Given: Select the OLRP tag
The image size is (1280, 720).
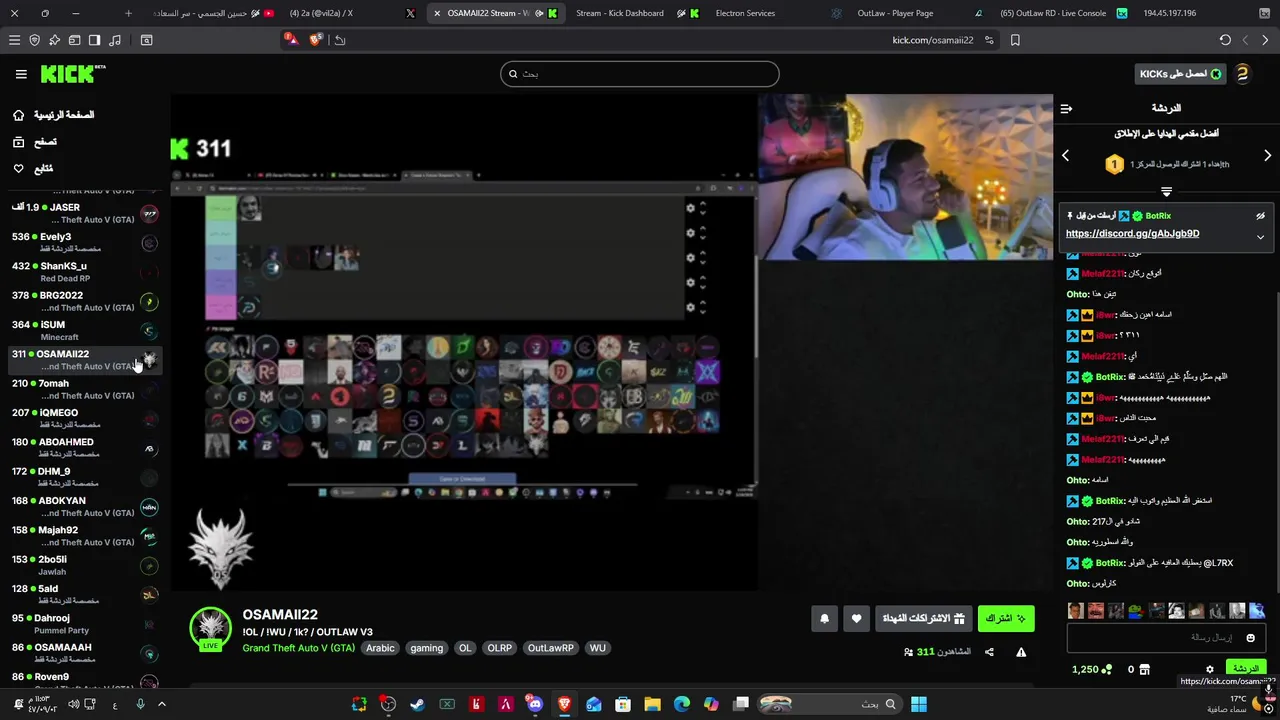Looking at the screenshot, I should pos(499,648).
